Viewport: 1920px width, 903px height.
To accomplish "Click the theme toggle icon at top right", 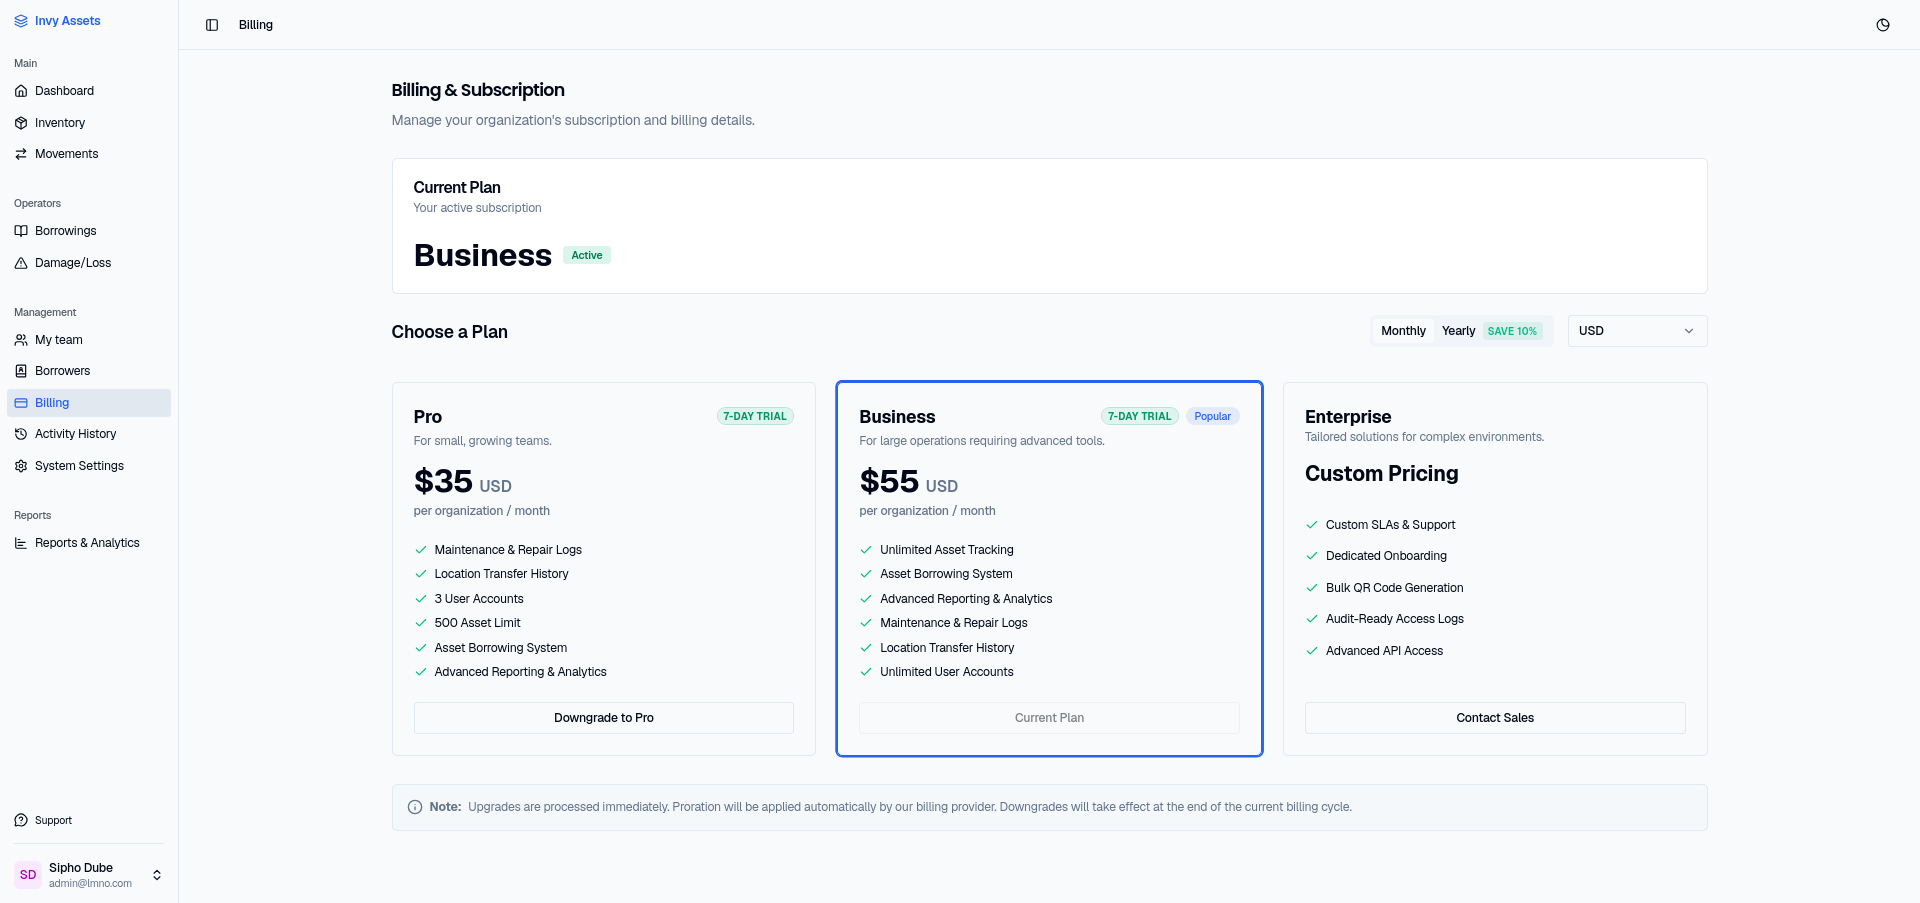I will tap(1883, 25).
